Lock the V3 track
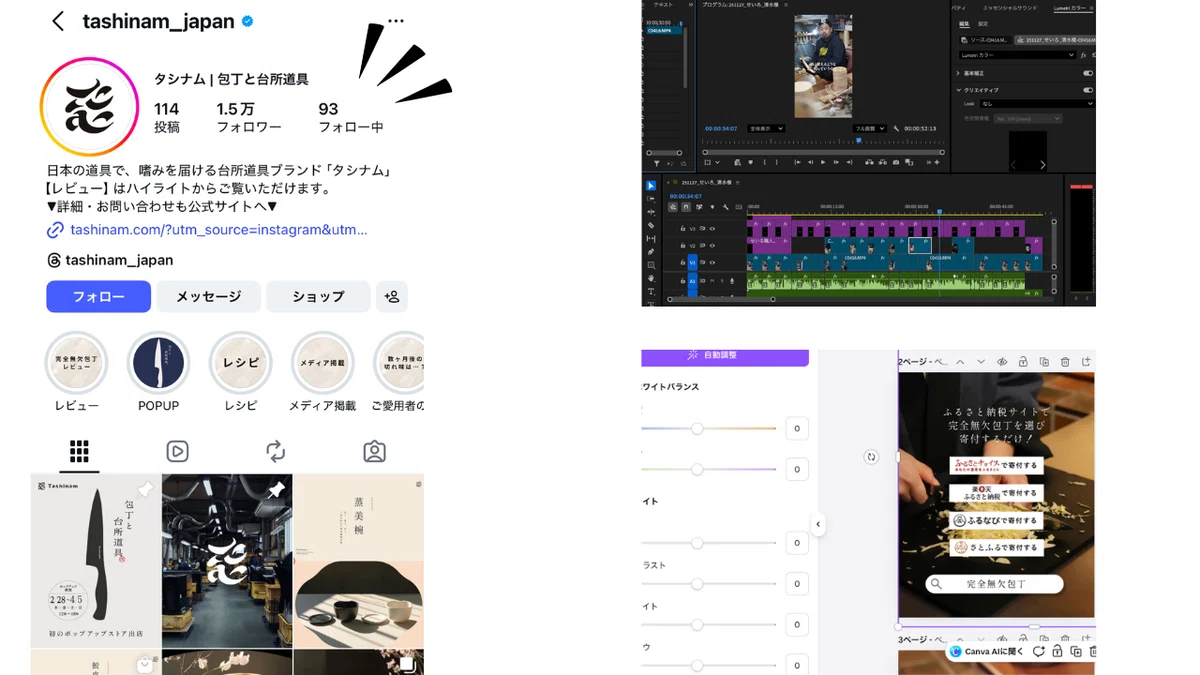 point(683,228)
